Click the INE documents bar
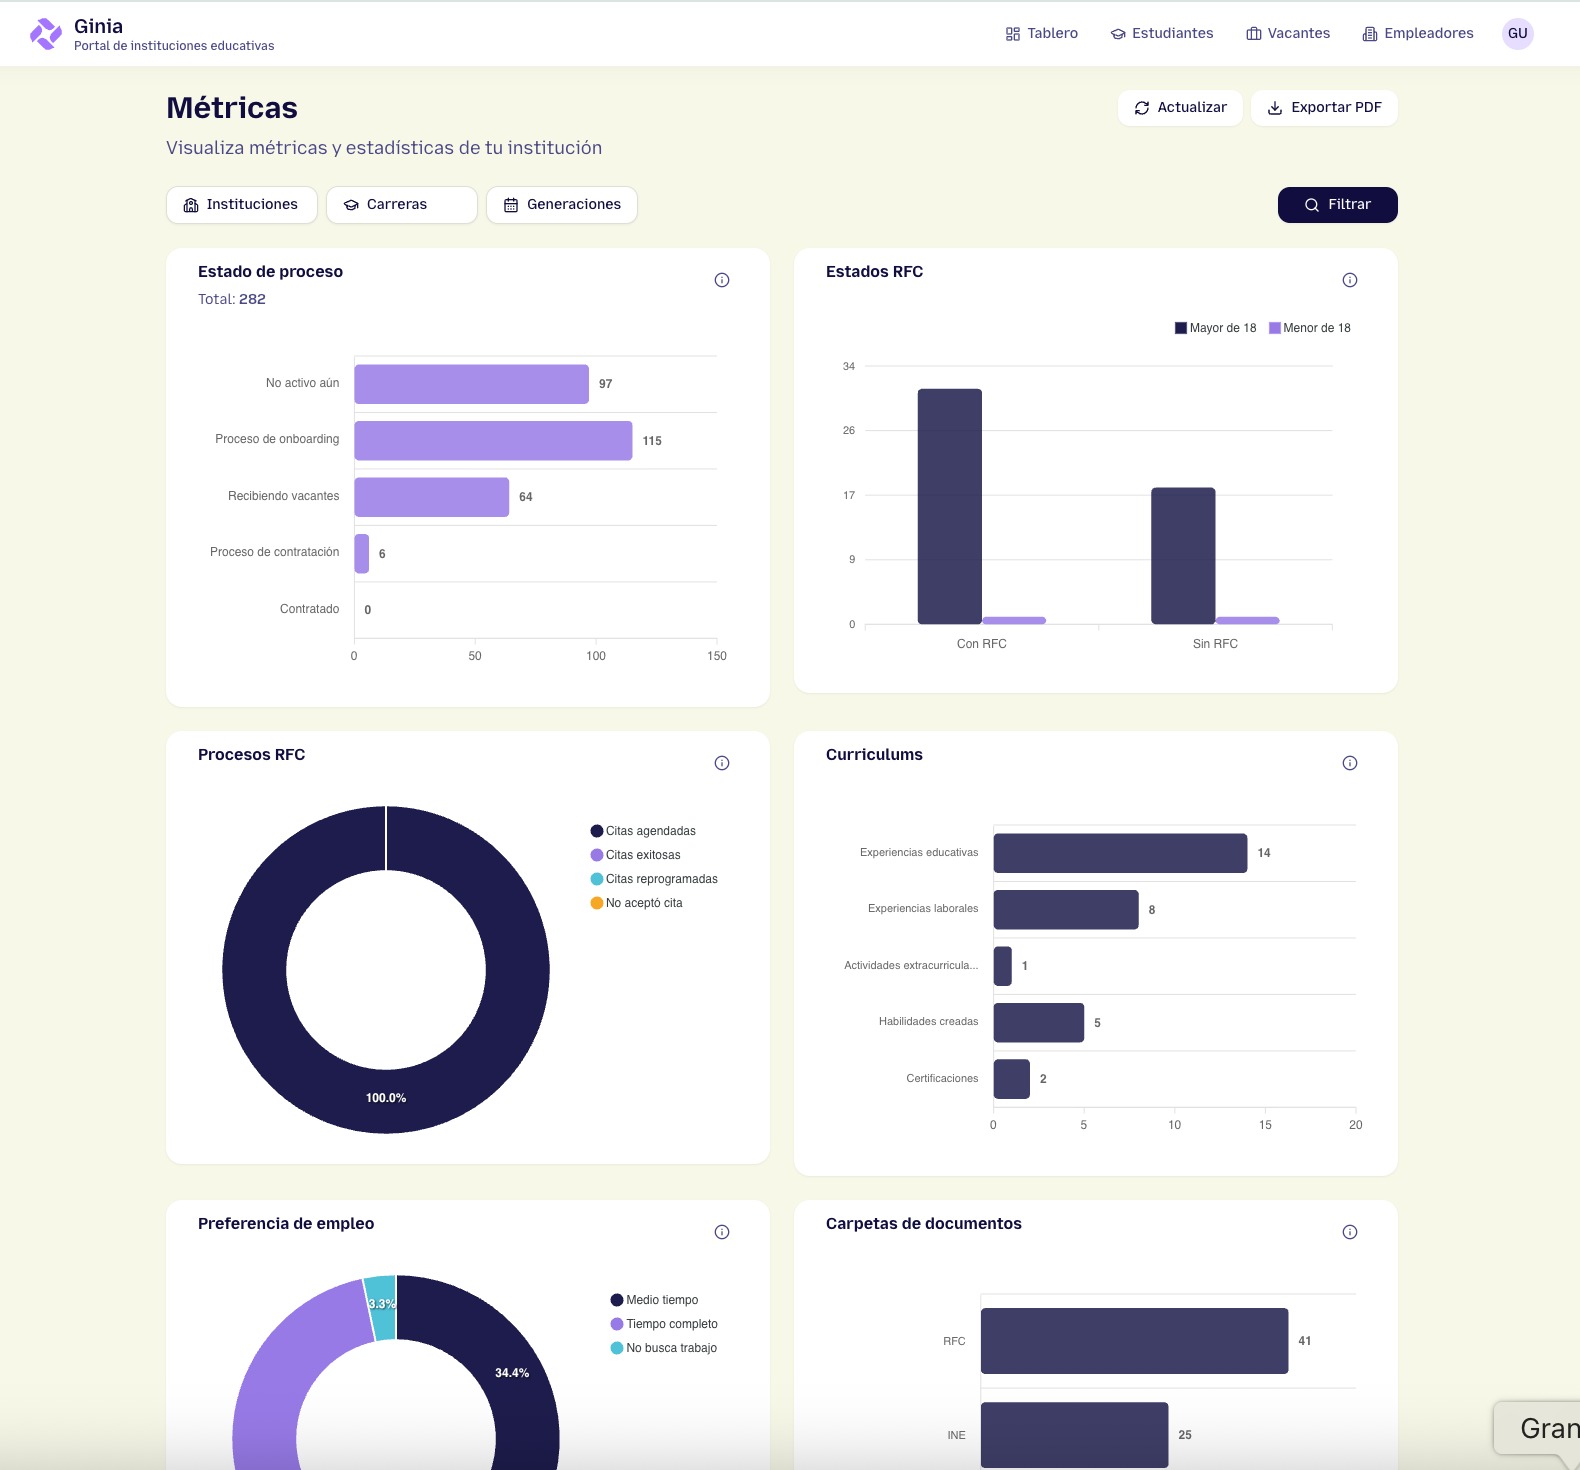Screen dimensions: 1580x1470 point(1075,1435)
